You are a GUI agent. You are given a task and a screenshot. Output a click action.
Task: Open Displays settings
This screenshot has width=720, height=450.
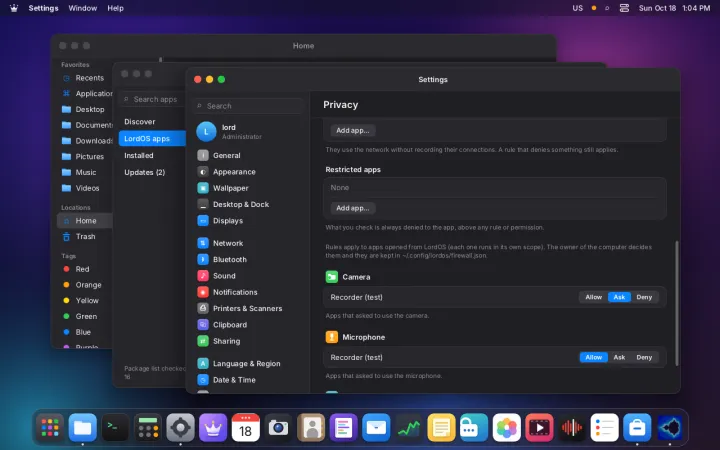[248, 220]
